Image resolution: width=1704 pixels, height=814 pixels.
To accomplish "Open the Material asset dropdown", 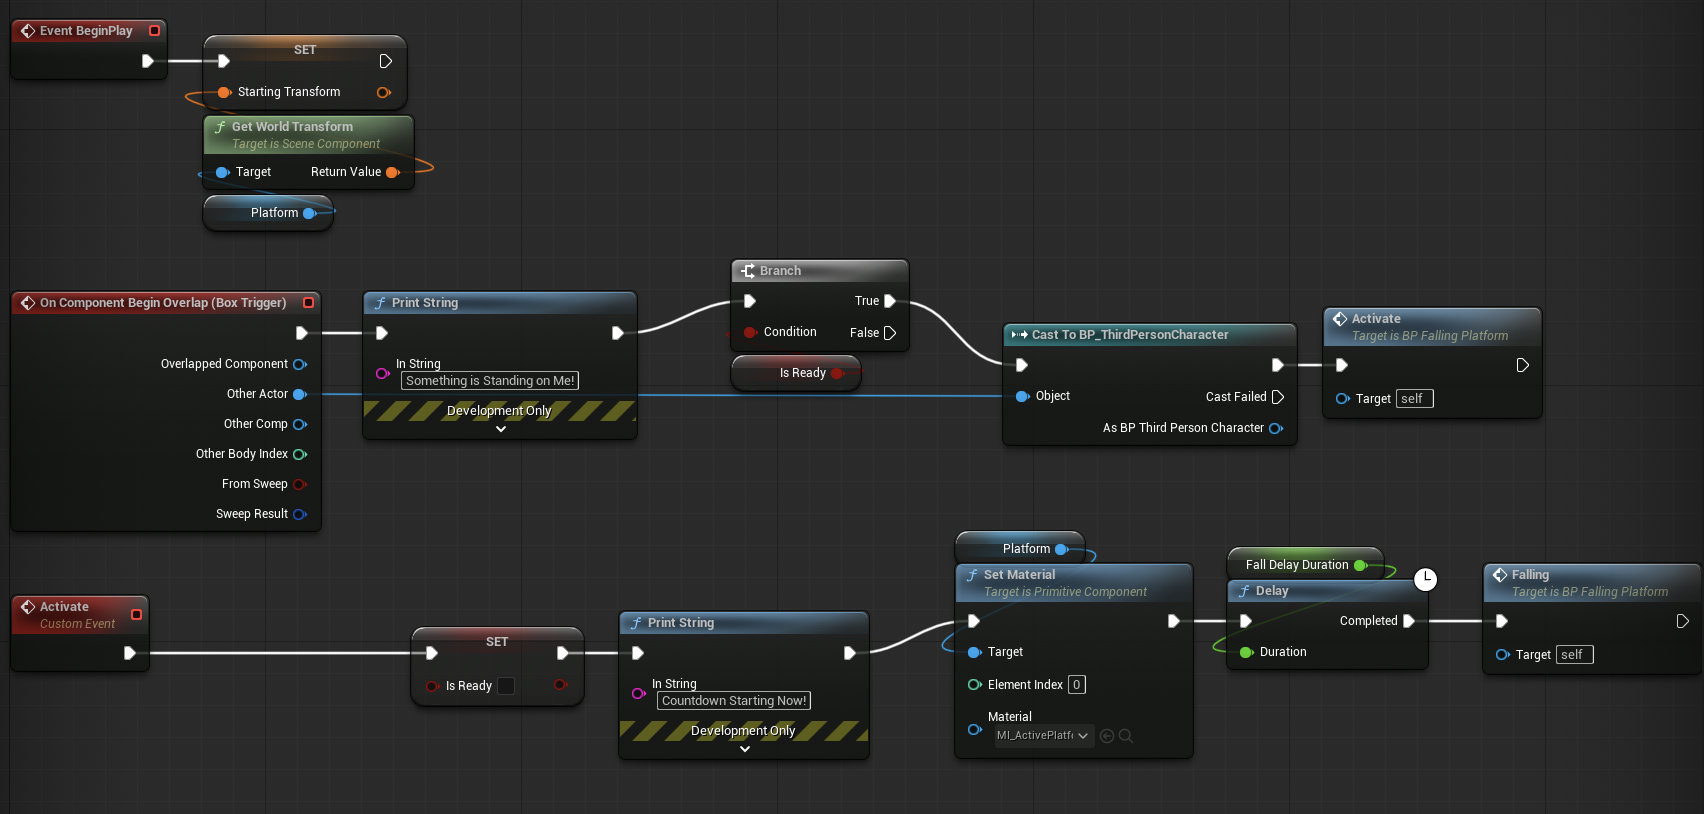I will point(1043,736).
